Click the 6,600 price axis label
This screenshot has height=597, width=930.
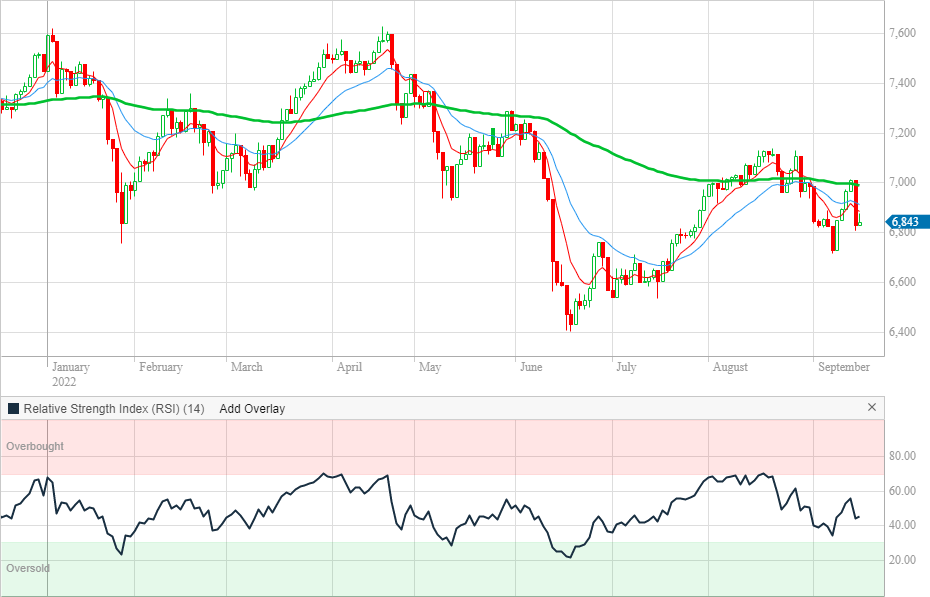(903, 282)
